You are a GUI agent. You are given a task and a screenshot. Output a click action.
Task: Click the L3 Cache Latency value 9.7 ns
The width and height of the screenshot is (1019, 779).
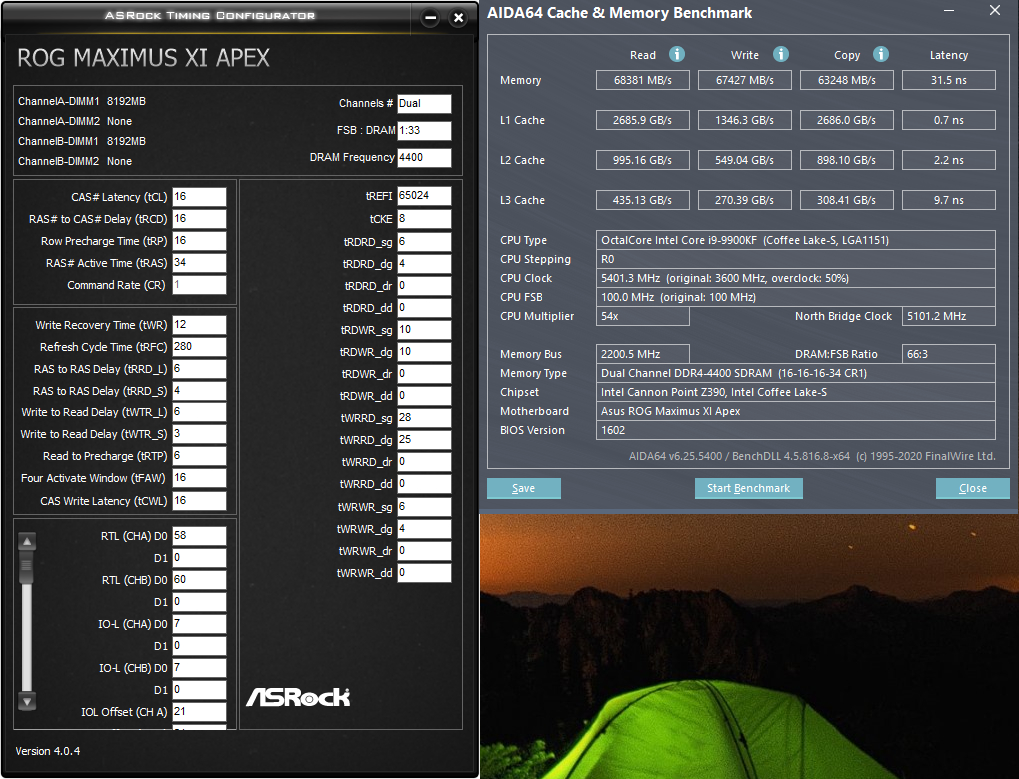tap(948, 200)
